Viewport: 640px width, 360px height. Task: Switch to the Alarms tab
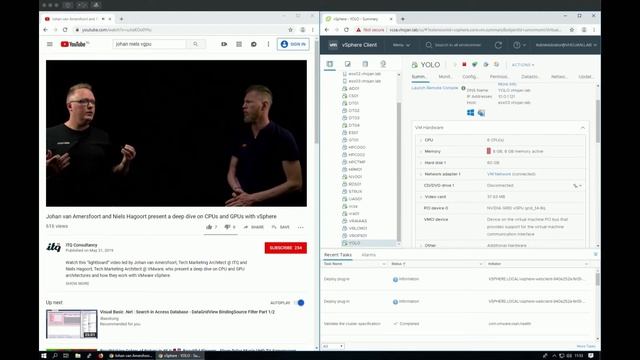point(369,255)
